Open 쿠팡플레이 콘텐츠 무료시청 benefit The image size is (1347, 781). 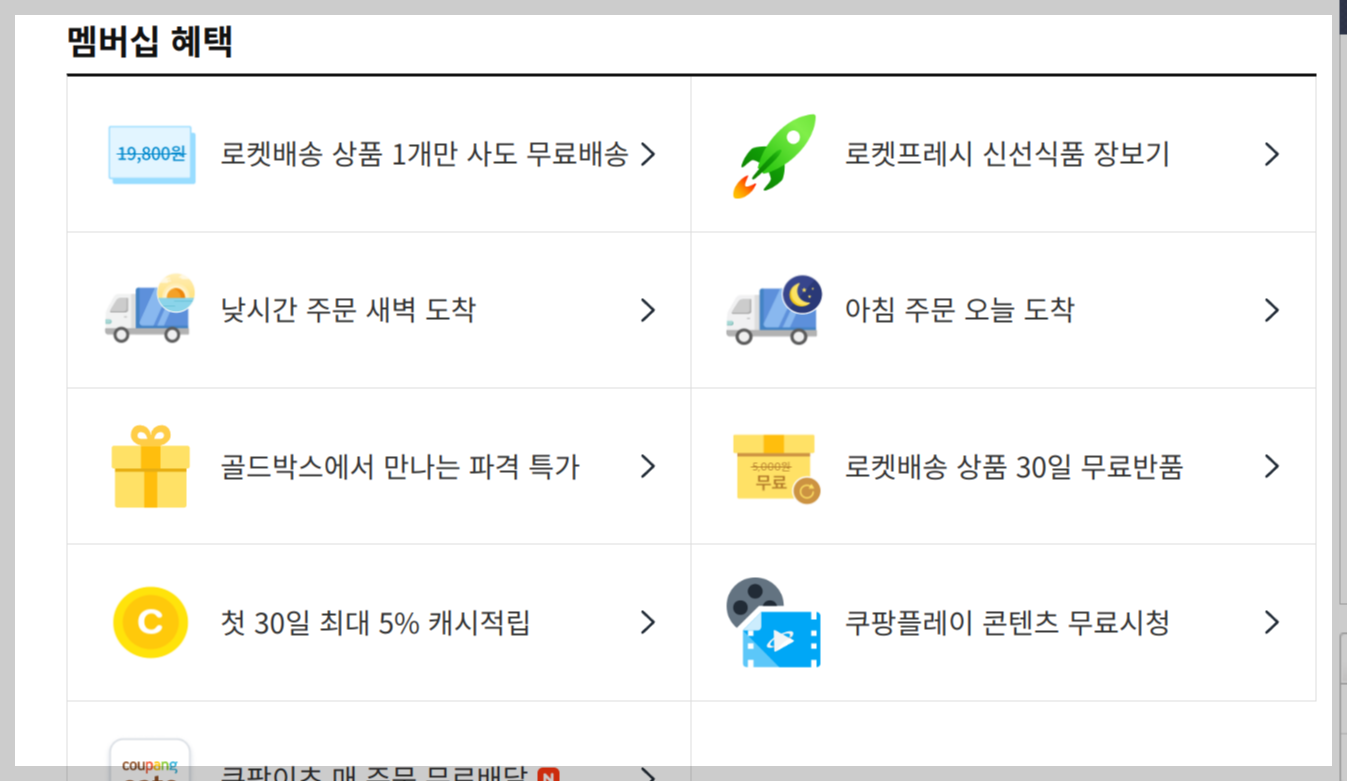coord(1003,622)
